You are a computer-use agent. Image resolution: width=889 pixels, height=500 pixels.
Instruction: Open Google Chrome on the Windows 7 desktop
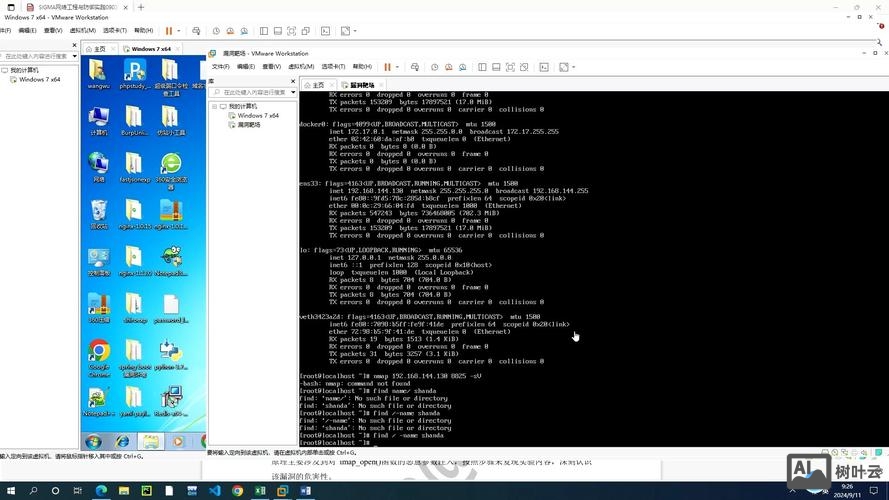pos(99,352)
